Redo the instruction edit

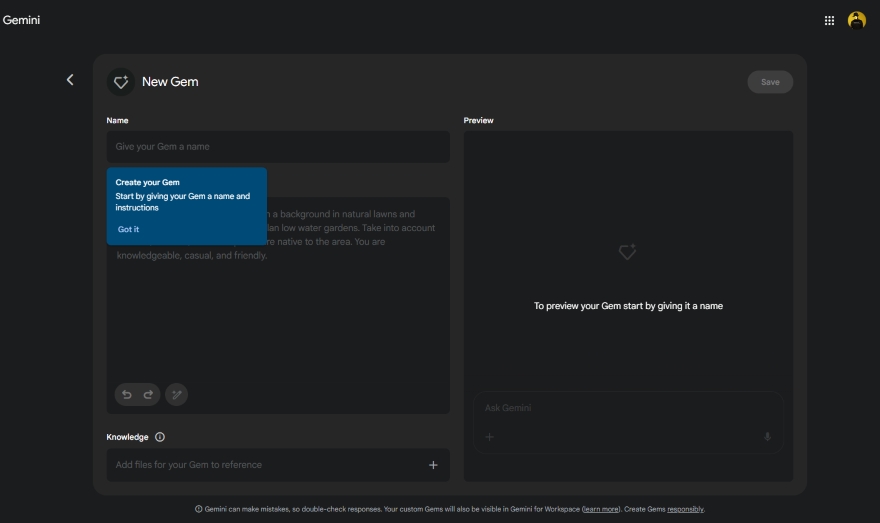149,395
